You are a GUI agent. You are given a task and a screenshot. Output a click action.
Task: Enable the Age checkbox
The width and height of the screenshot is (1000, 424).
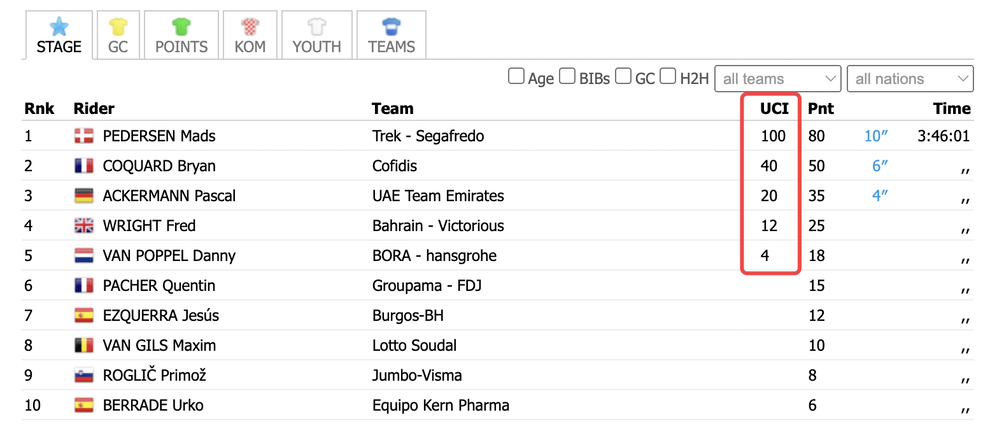coord(515,77)
